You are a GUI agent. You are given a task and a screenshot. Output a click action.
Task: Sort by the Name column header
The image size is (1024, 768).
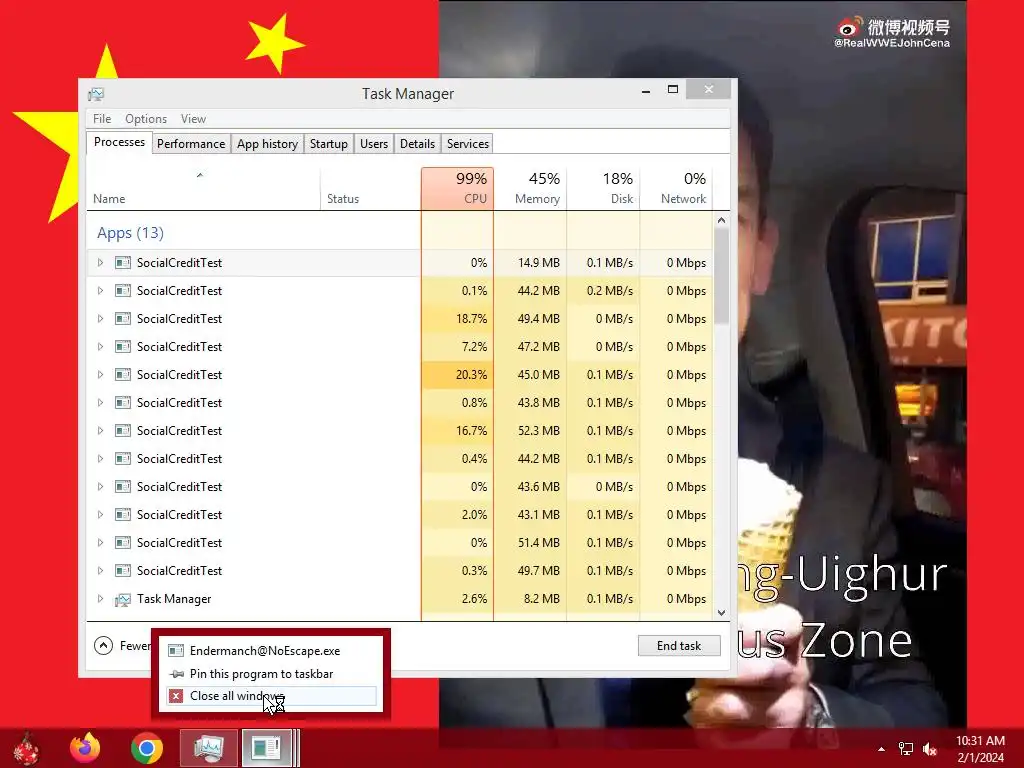click(x=203, y=189)
